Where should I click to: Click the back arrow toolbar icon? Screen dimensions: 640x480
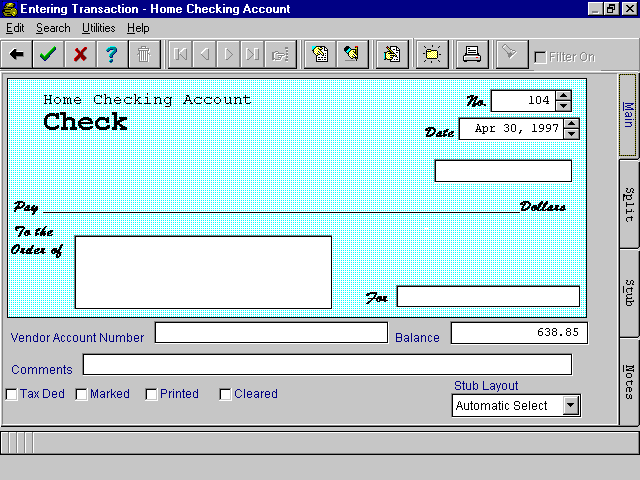(x=17, y=54)
